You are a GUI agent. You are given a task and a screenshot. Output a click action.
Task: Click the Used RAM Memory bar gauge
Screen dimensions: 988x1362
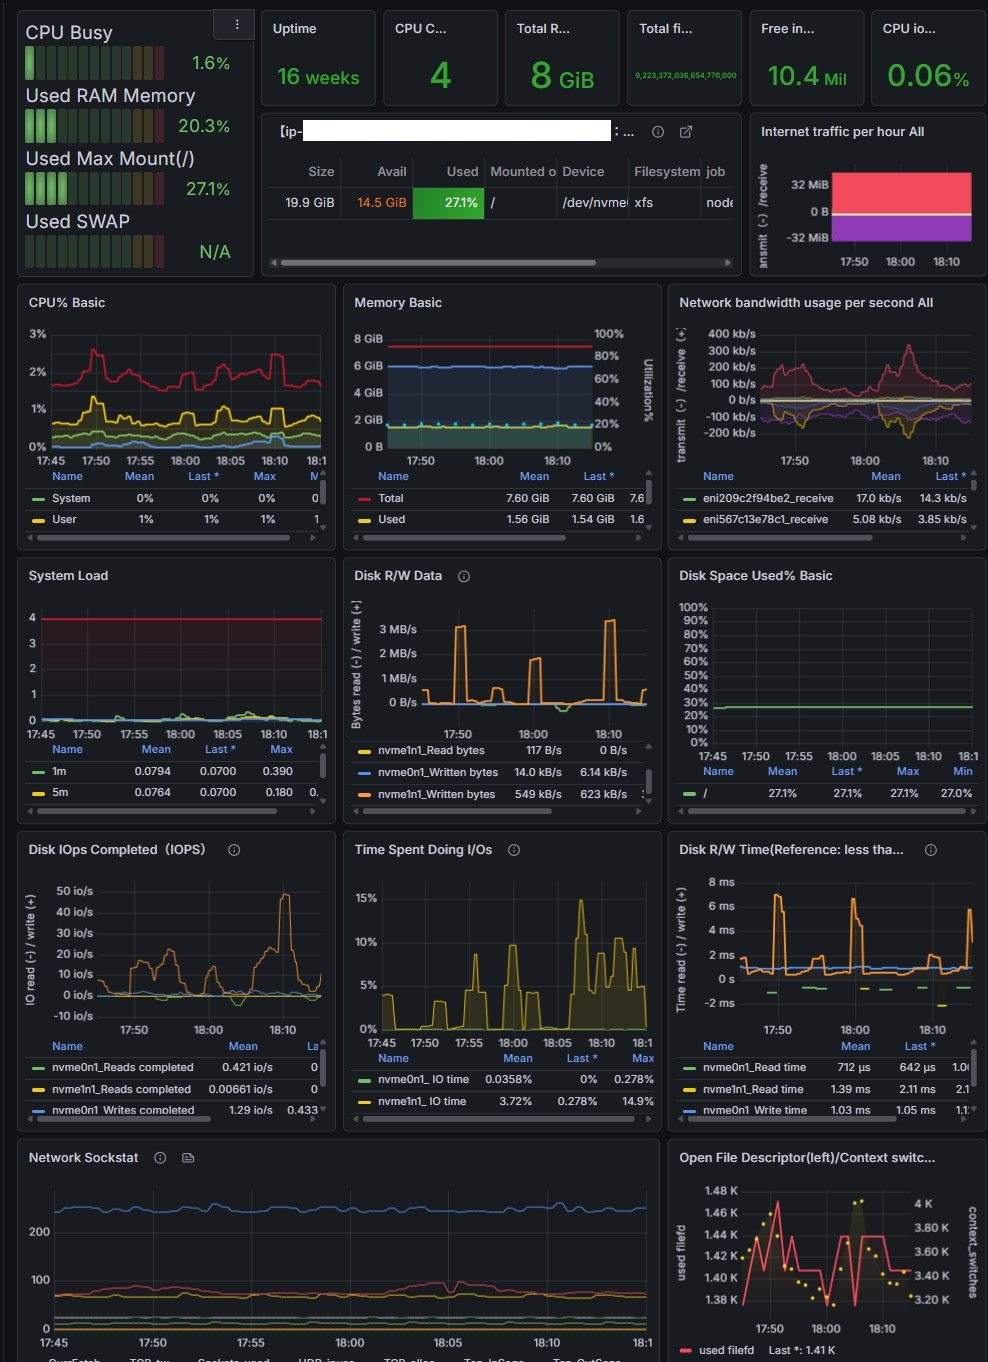[94, 126]
